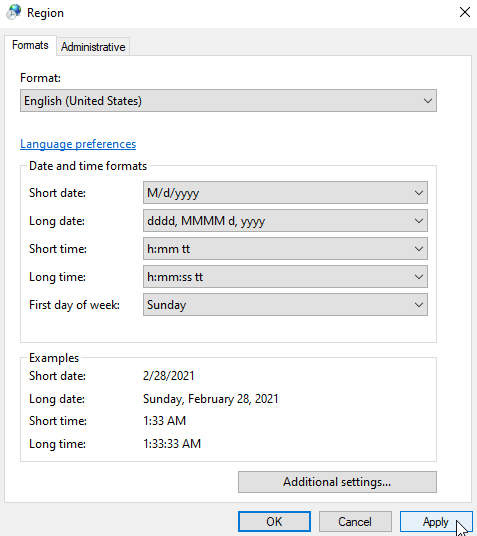The height and width of the screenshot is (536, 477).
Task: Click the chevron arrow beside Sunday
Action: click(x=419, y=305)
